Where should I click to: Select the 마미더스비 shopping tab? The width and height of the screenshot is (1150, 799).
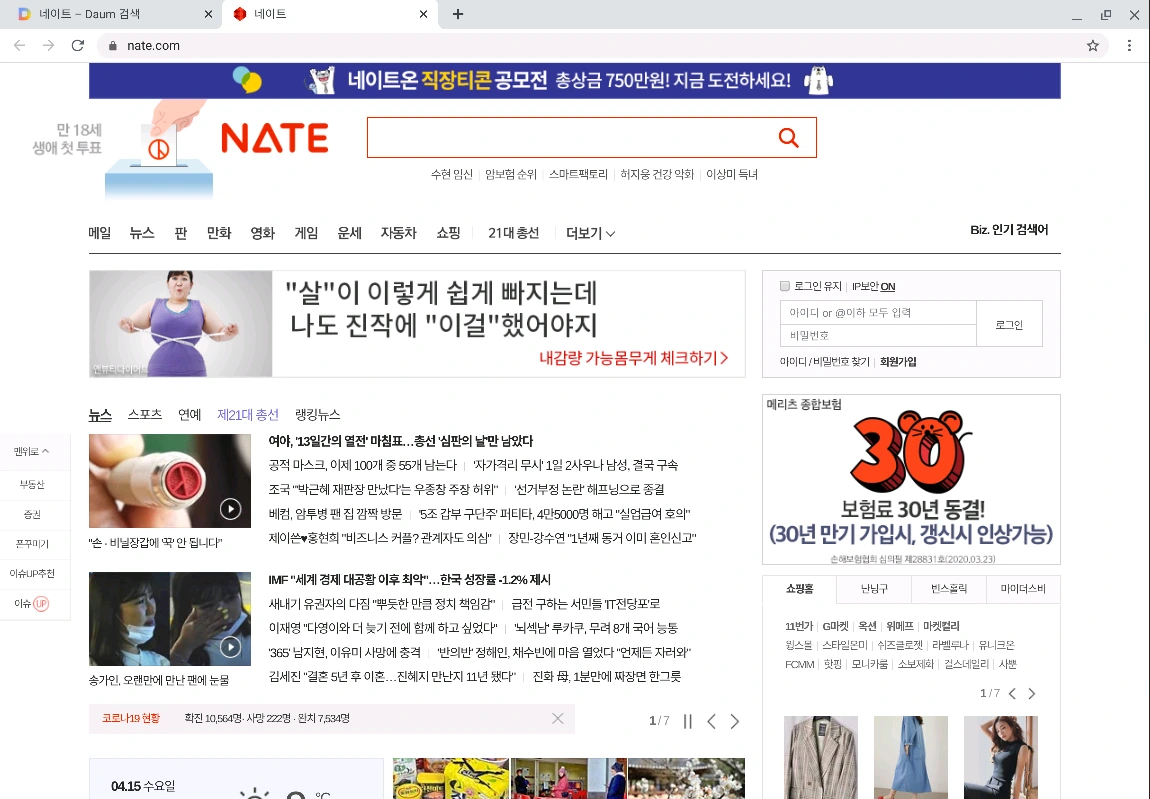pyautogui.click(x=1023, y=588)
